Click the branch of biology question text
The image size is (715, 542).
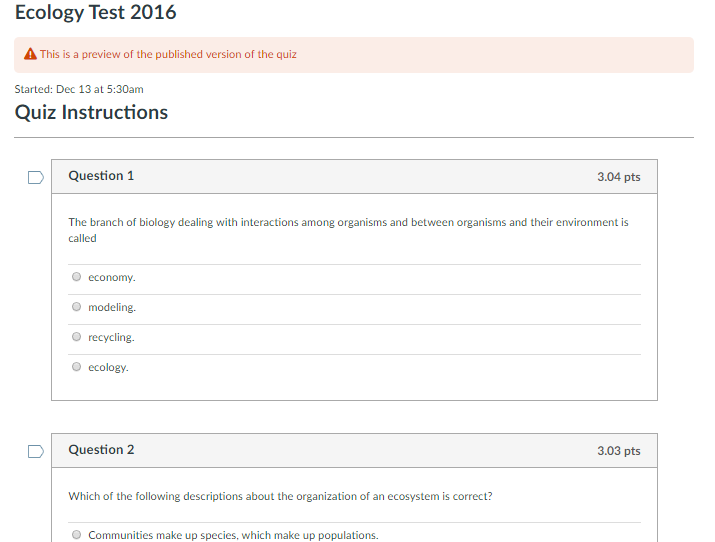tap(348, 222)
